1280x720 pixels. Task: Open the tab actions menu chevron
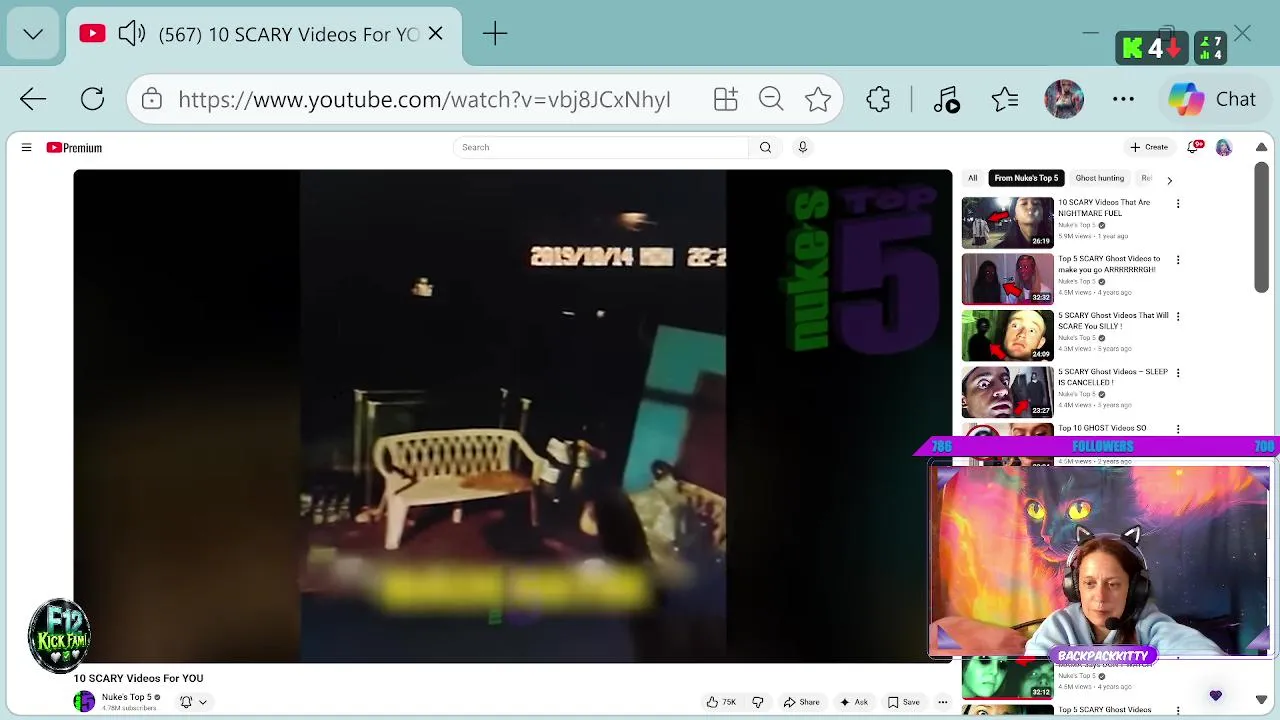click(x=33, y=34)
